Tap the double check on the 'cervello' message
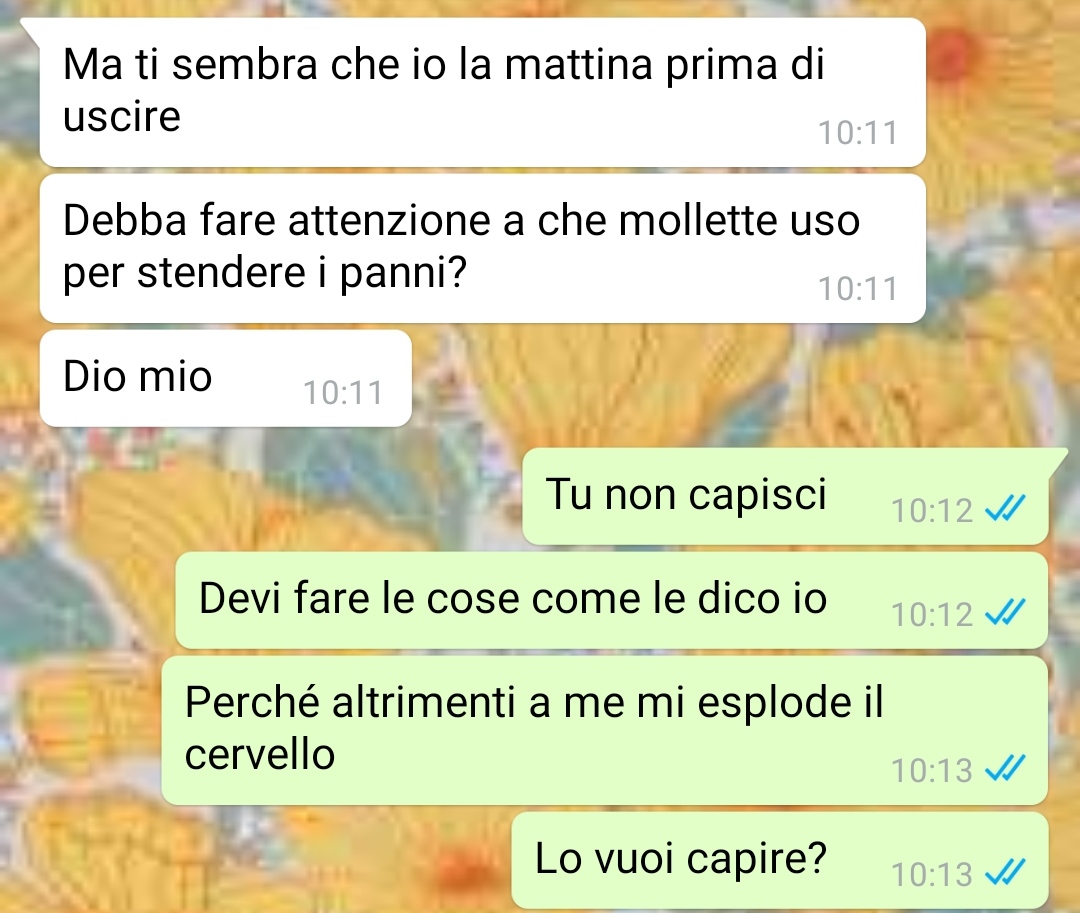Viewport: 1080px width, 913px height. pyautogui.click(x=1006, y=768)
